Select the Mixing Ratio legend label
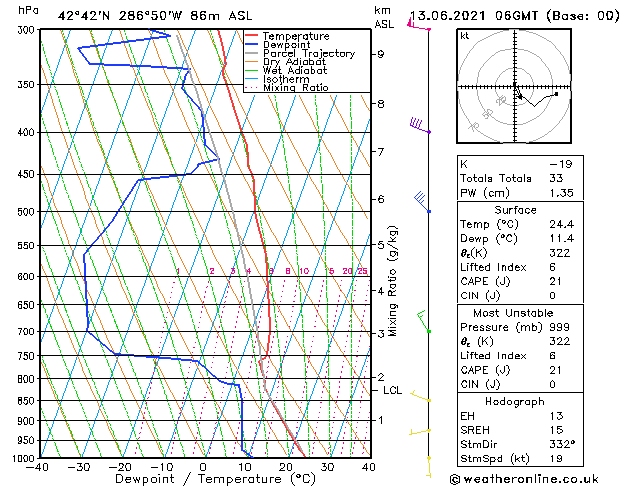Screen dimensions: 629x486 coord(296,88)
